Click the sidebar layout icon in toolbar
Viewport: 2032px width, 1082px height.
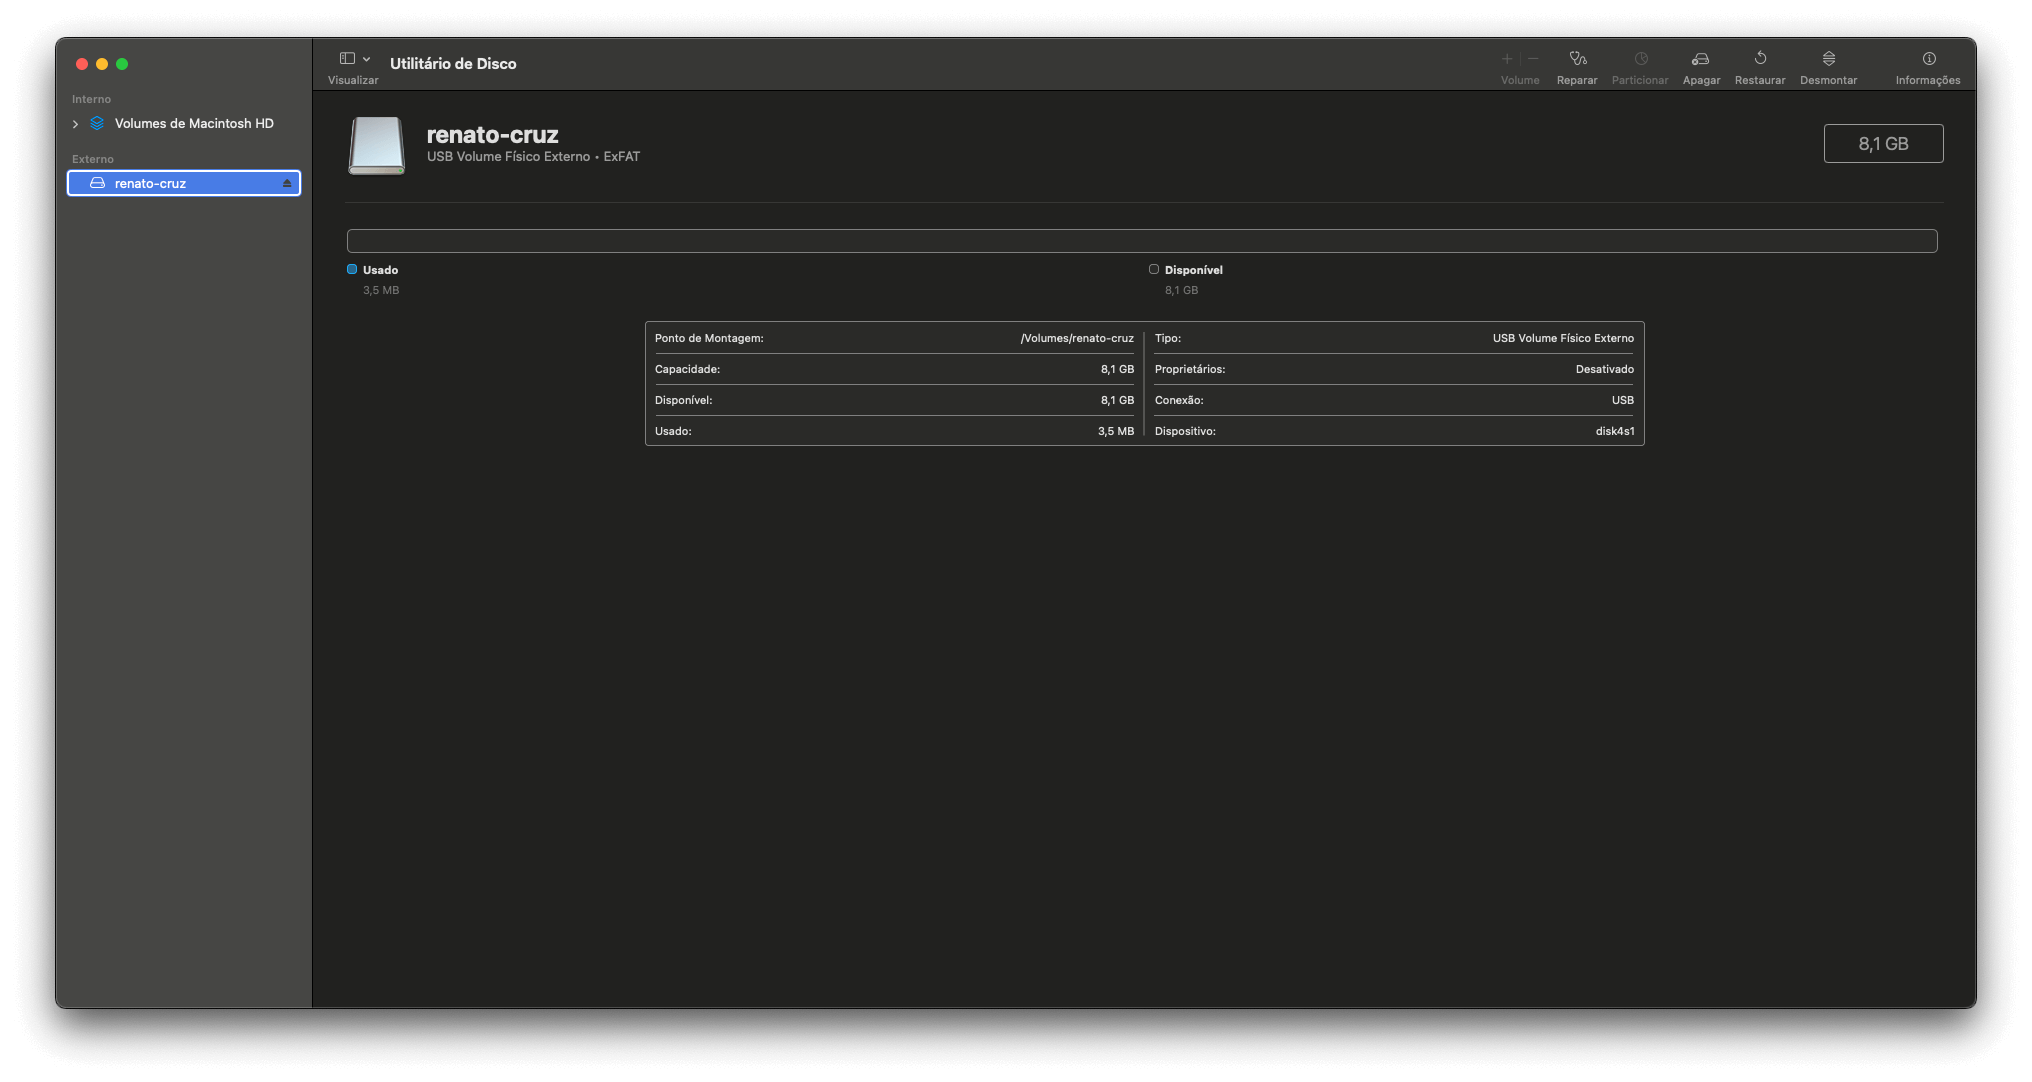[x=347, y=59]
